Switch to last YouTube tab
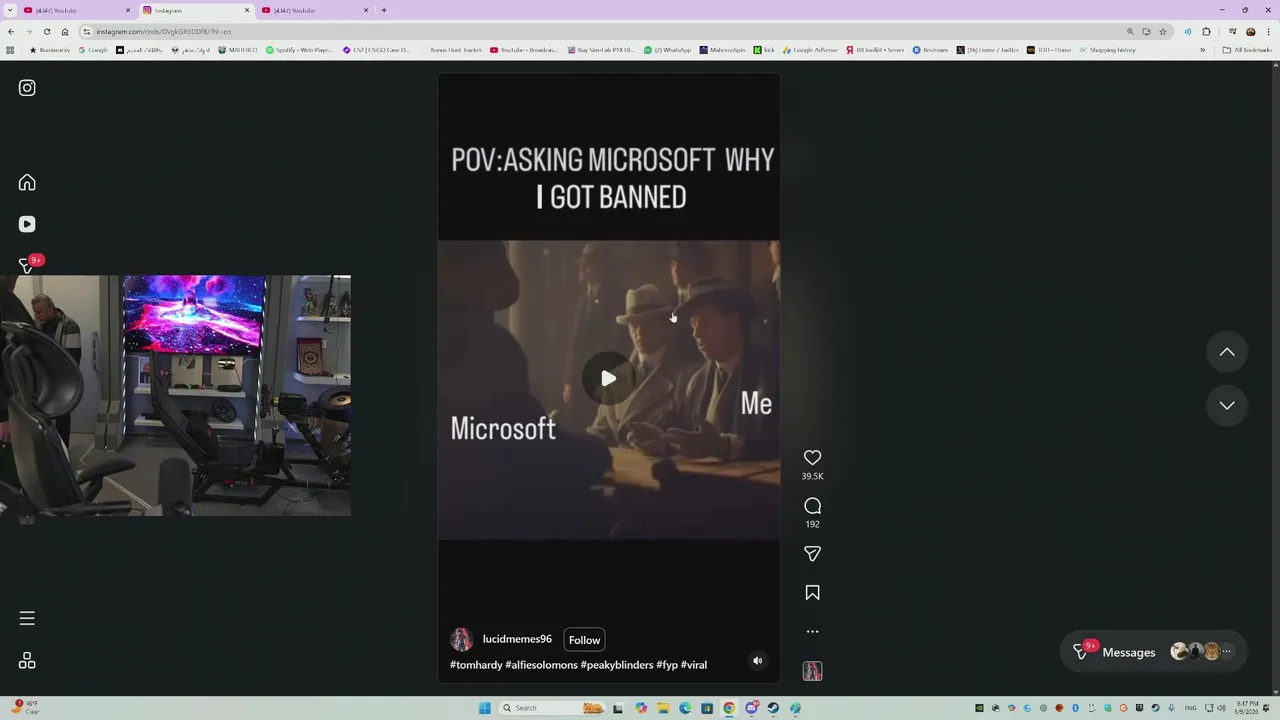 [x=314, y=10]
